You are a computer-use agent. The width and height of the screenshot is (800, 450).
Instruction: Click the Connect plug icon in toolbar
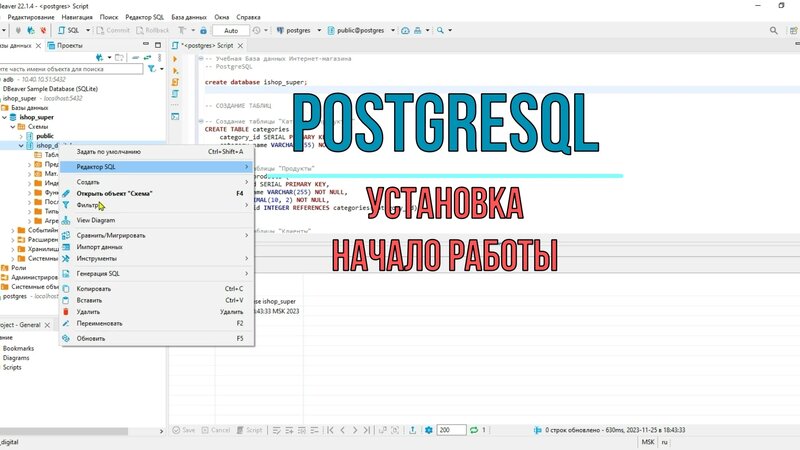tap(18, 31)
